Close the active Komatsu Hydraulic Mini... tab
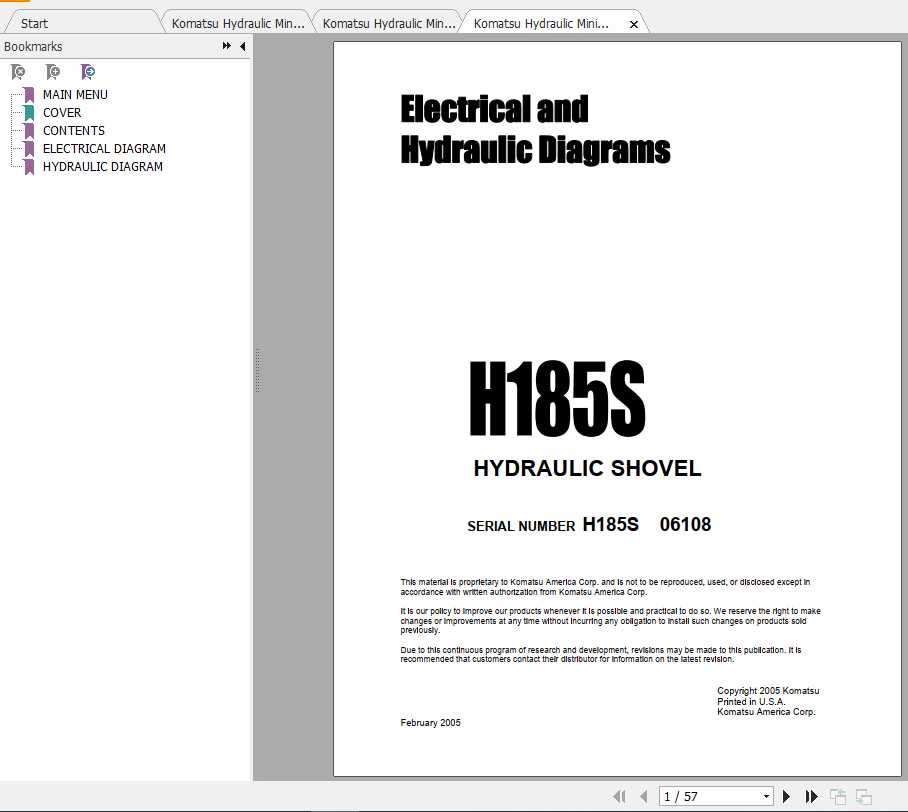The image size is (908, 812). pyautogui.click(x=634, y=24)
